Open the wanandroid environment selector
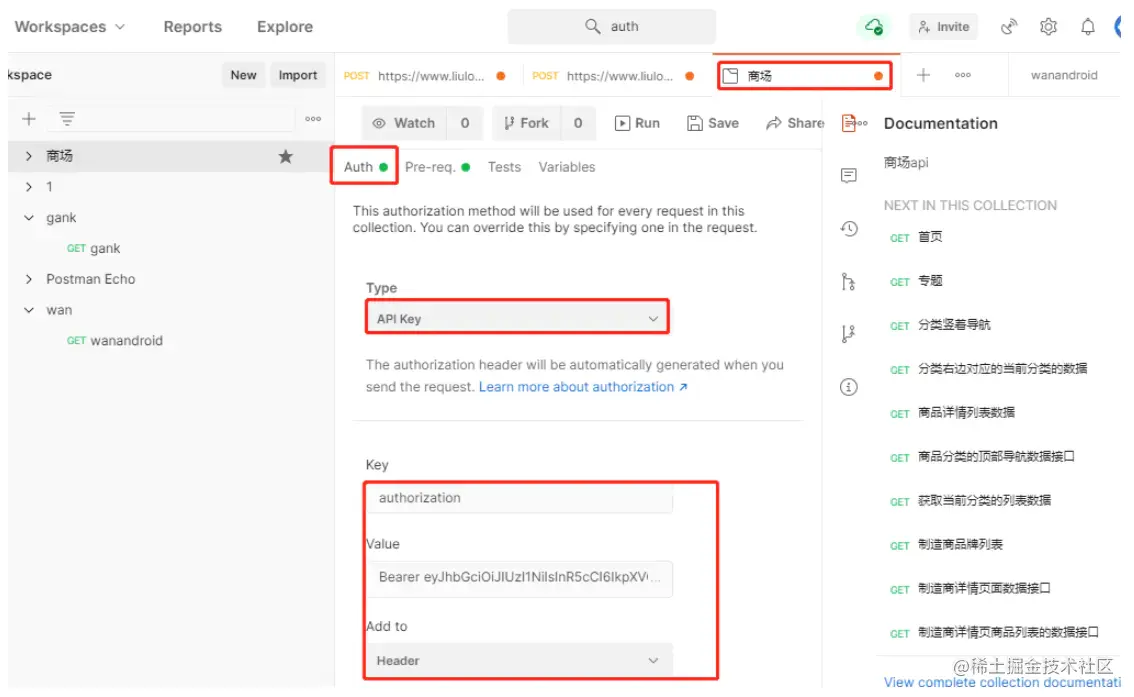The width and height of the screenshot is (1134, 697). pyautogui.click(x=1064, y=75)
